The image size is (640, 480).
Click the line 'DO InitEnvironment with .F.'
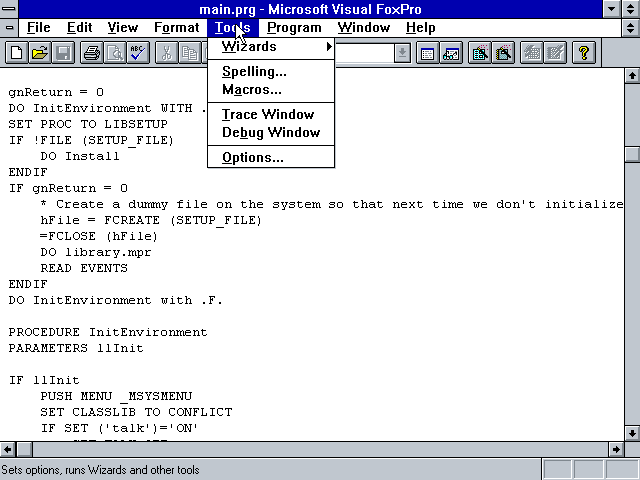pos(116,300)
